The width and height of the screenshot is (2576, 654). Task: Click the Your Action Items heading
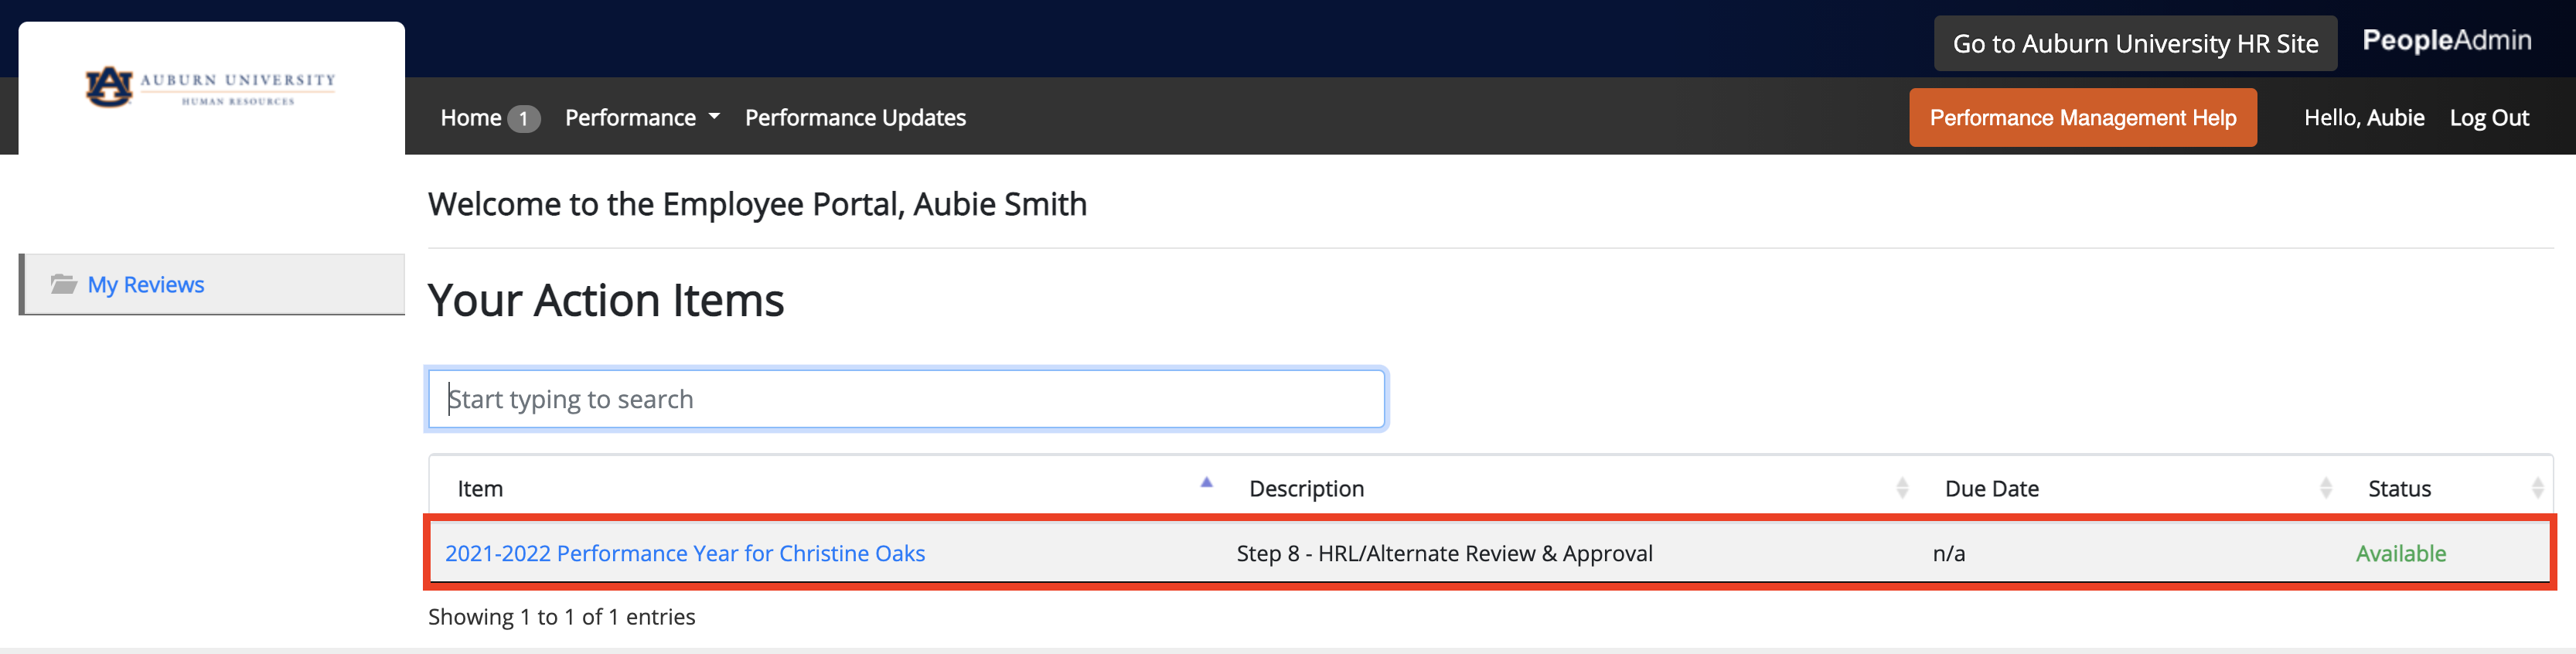[x=606, y=300]
